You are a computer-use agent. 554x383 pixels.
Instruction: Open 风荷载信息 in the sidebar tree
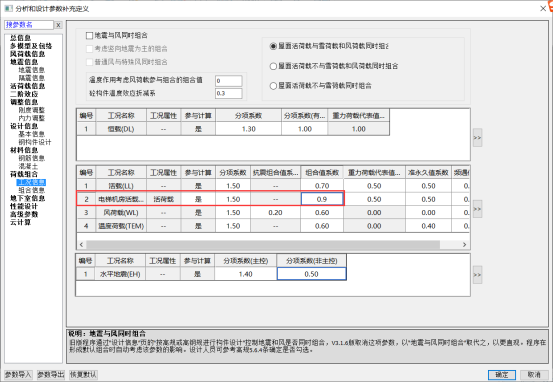[27, 54]
